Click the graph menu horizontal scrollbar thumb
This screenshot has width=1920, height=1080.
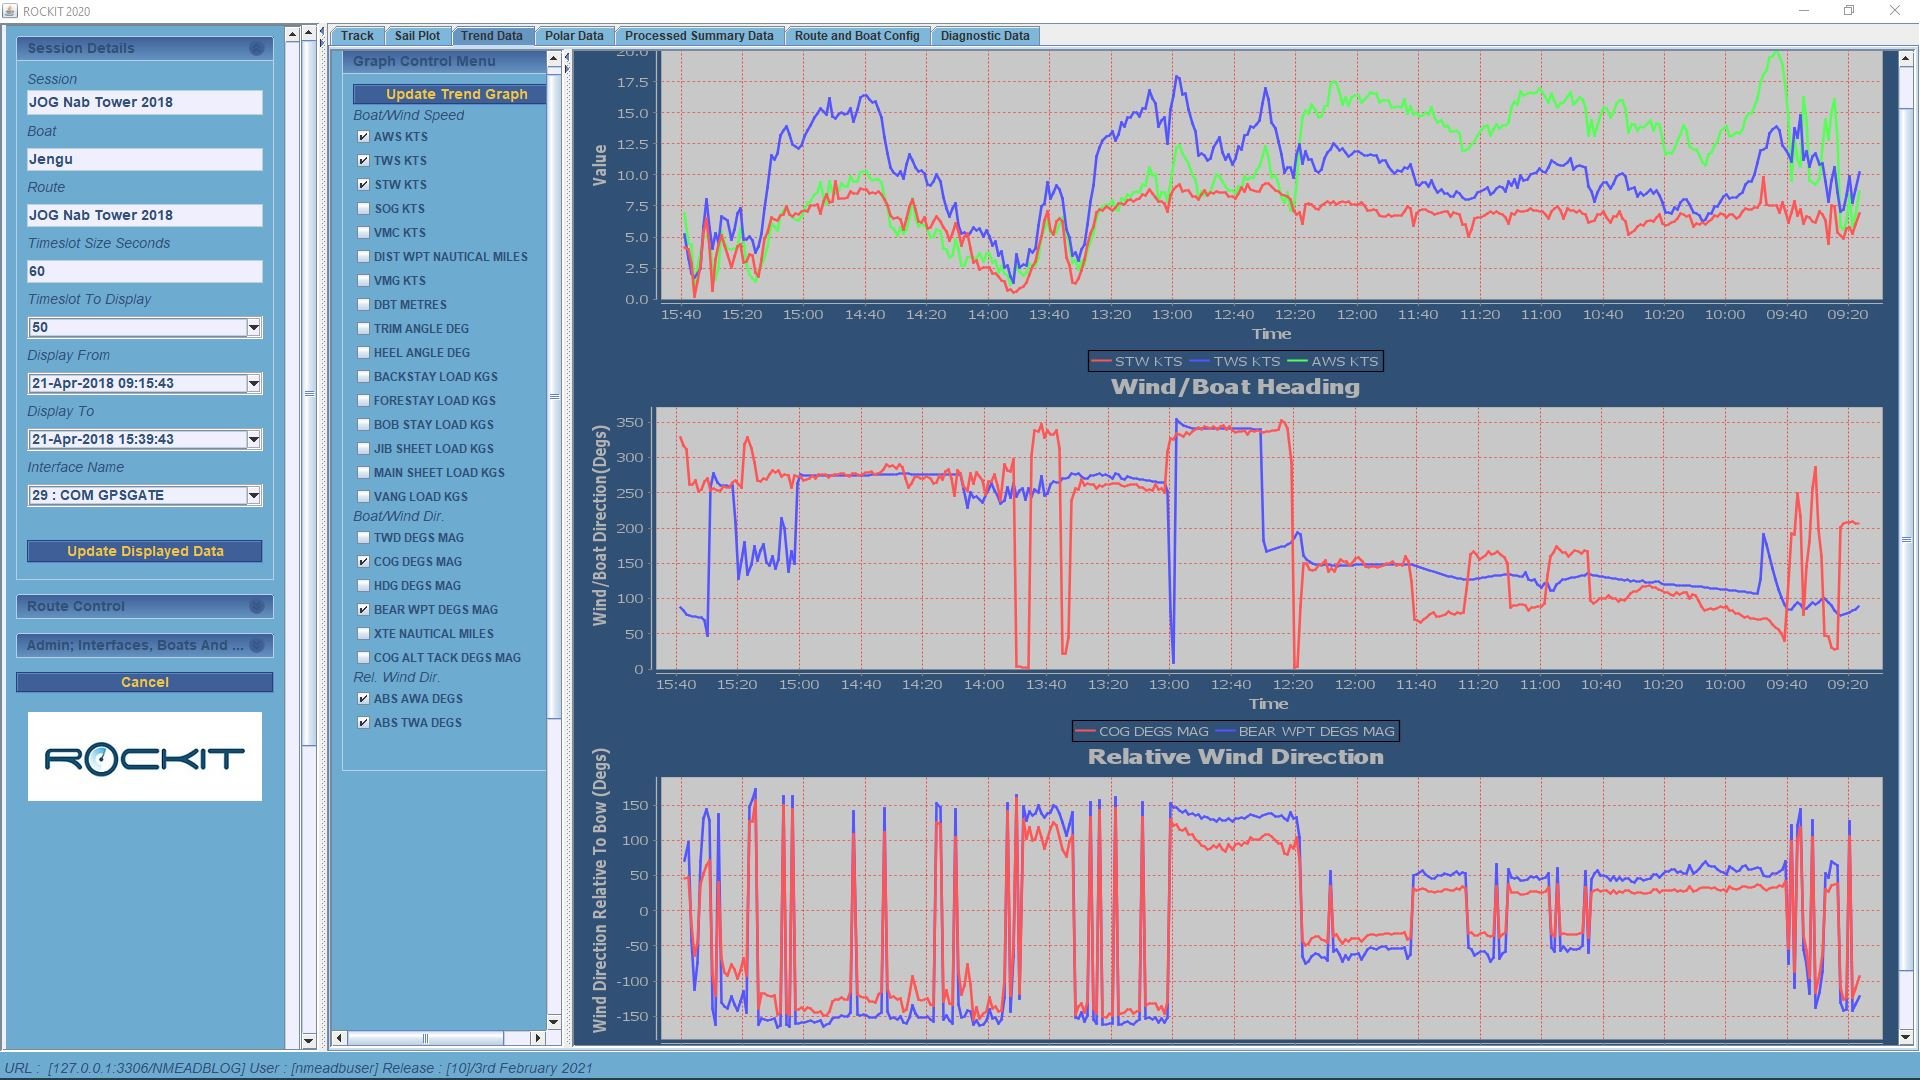coord(425,1038)
